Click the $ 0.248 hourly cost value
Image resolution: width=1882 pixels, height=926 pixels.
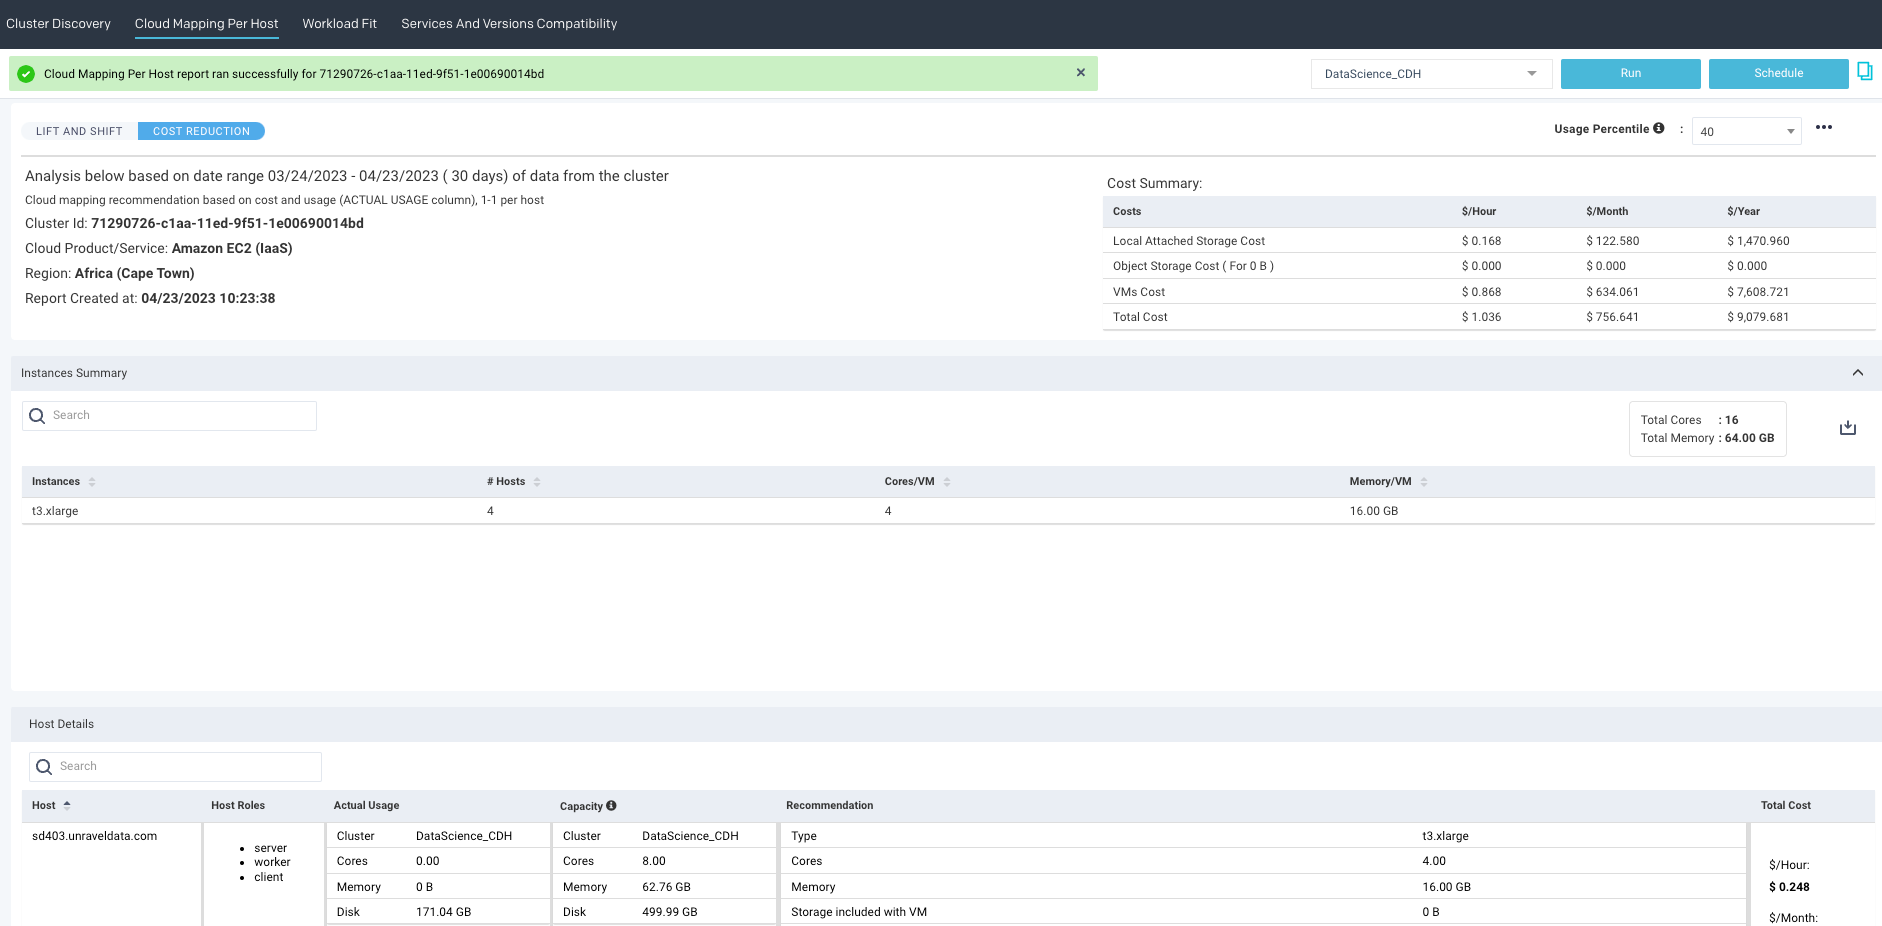1789,887
